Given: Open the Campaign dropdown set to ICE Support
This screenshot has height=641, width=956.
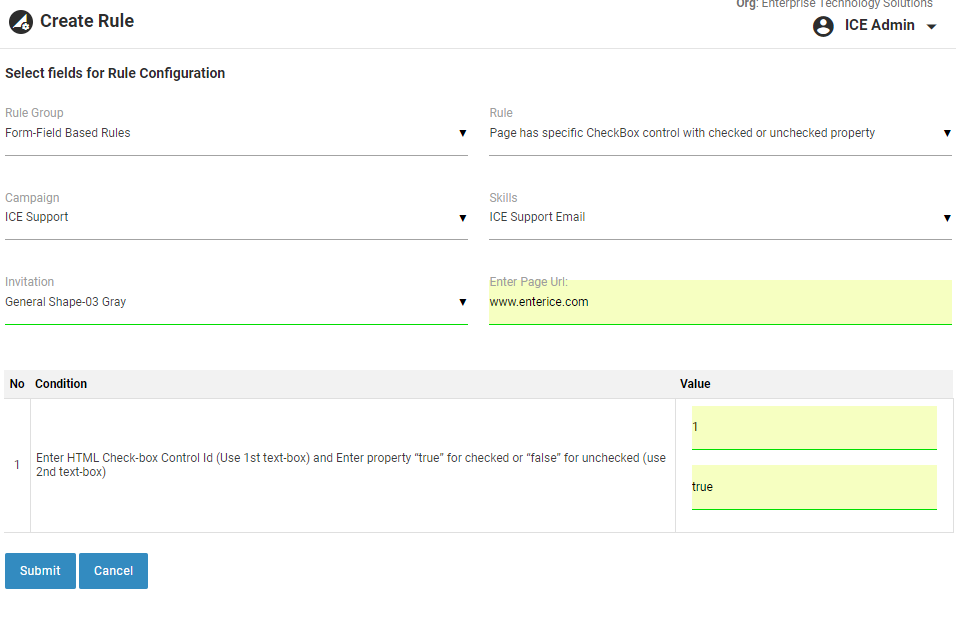Looking at the screenshot, I should point(236,217).
